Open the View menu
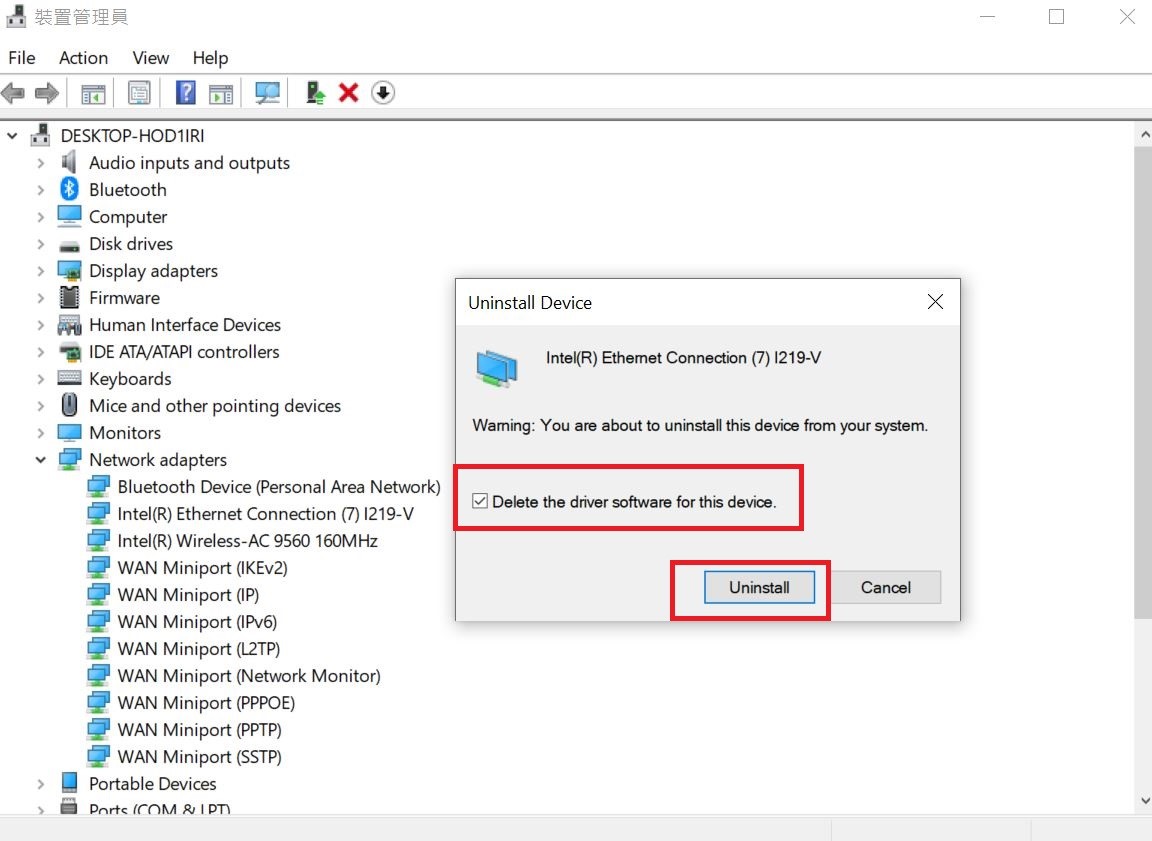This screenshot has width=1152, height=841. click(x=151, y=58)
